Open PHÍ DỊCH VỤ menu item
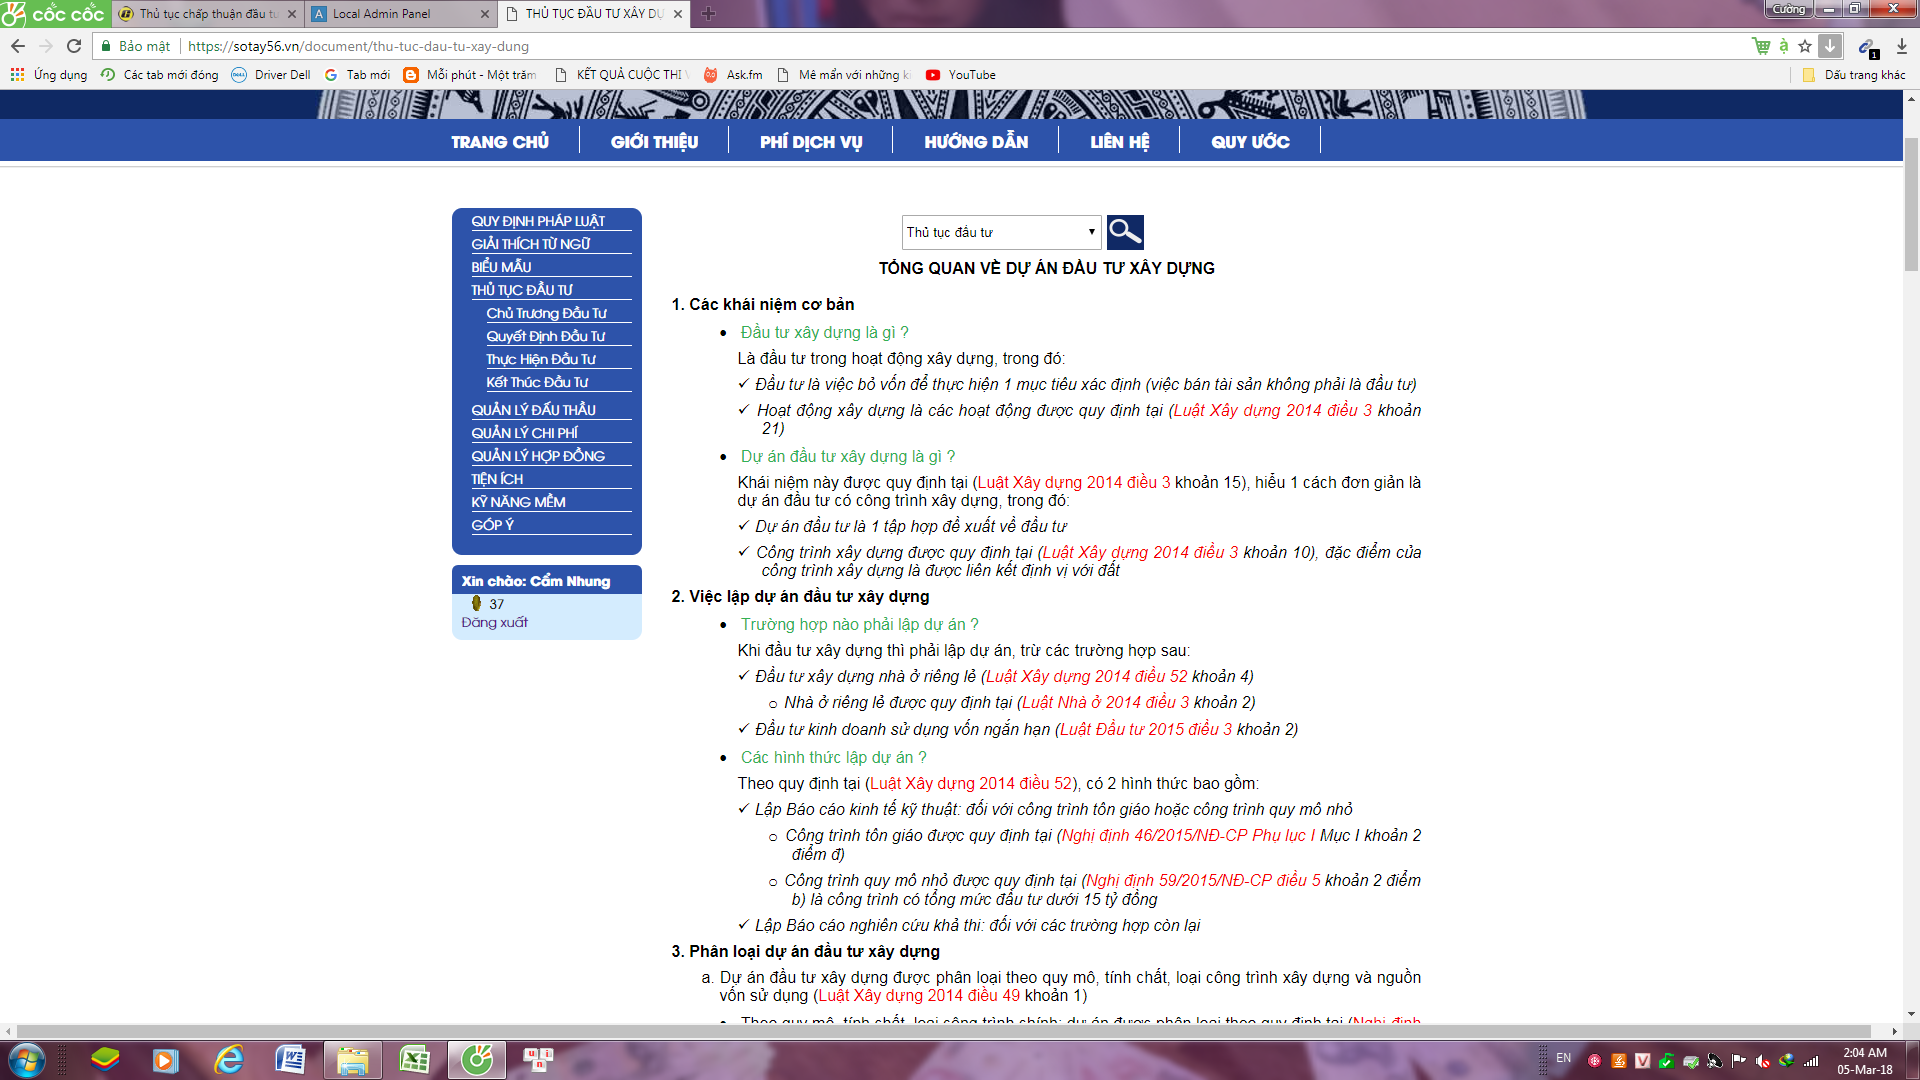 (811, 142)
